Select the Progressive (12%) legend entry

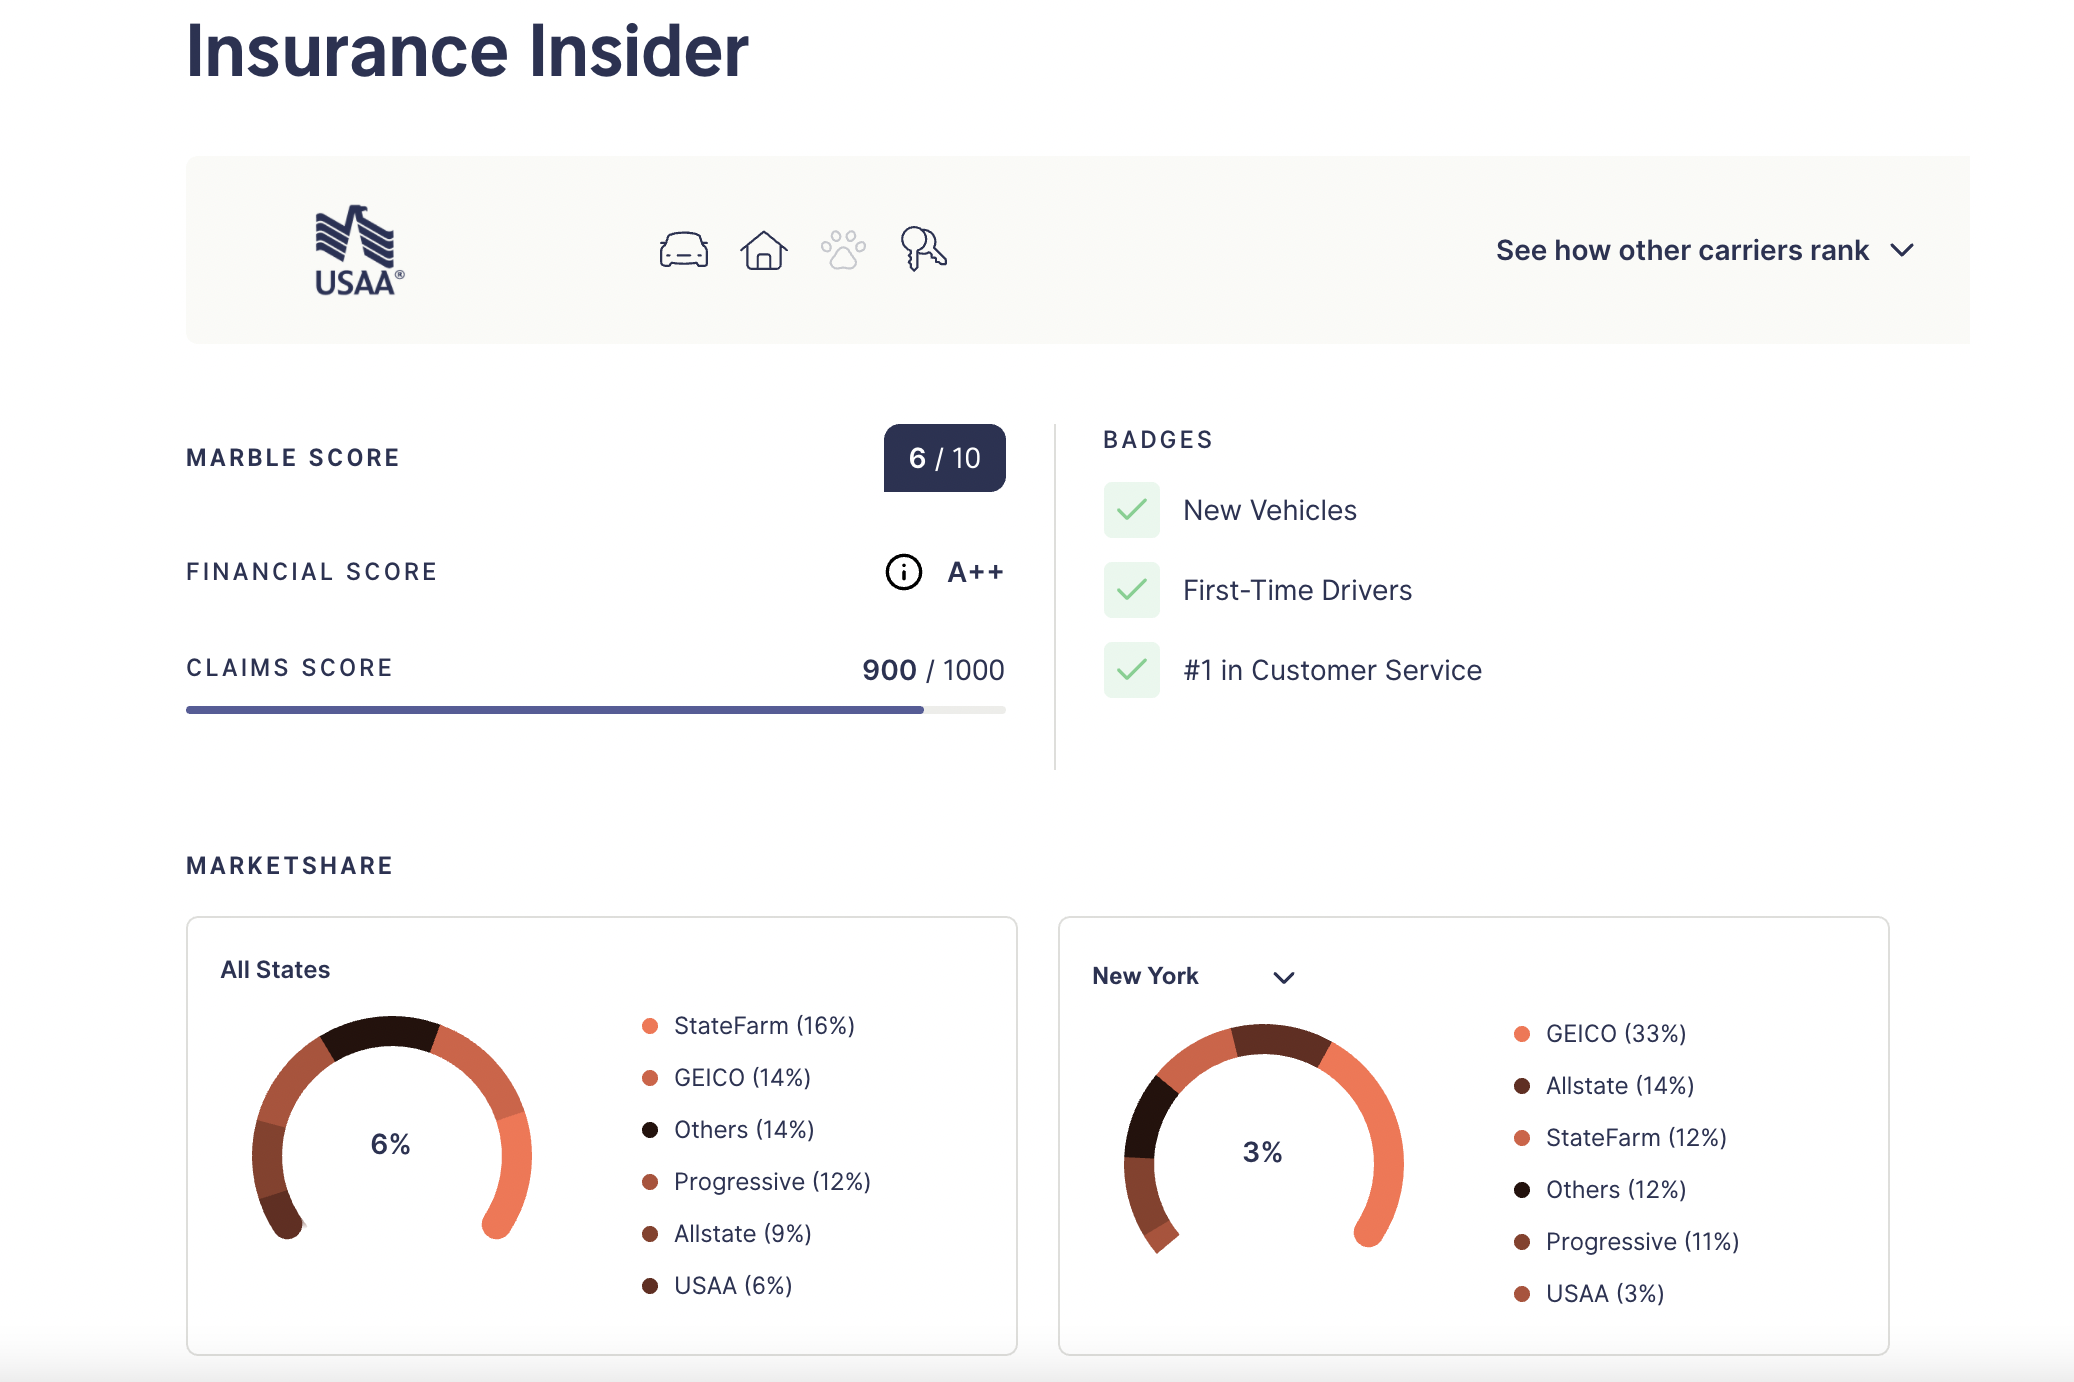coord(756,1182)
